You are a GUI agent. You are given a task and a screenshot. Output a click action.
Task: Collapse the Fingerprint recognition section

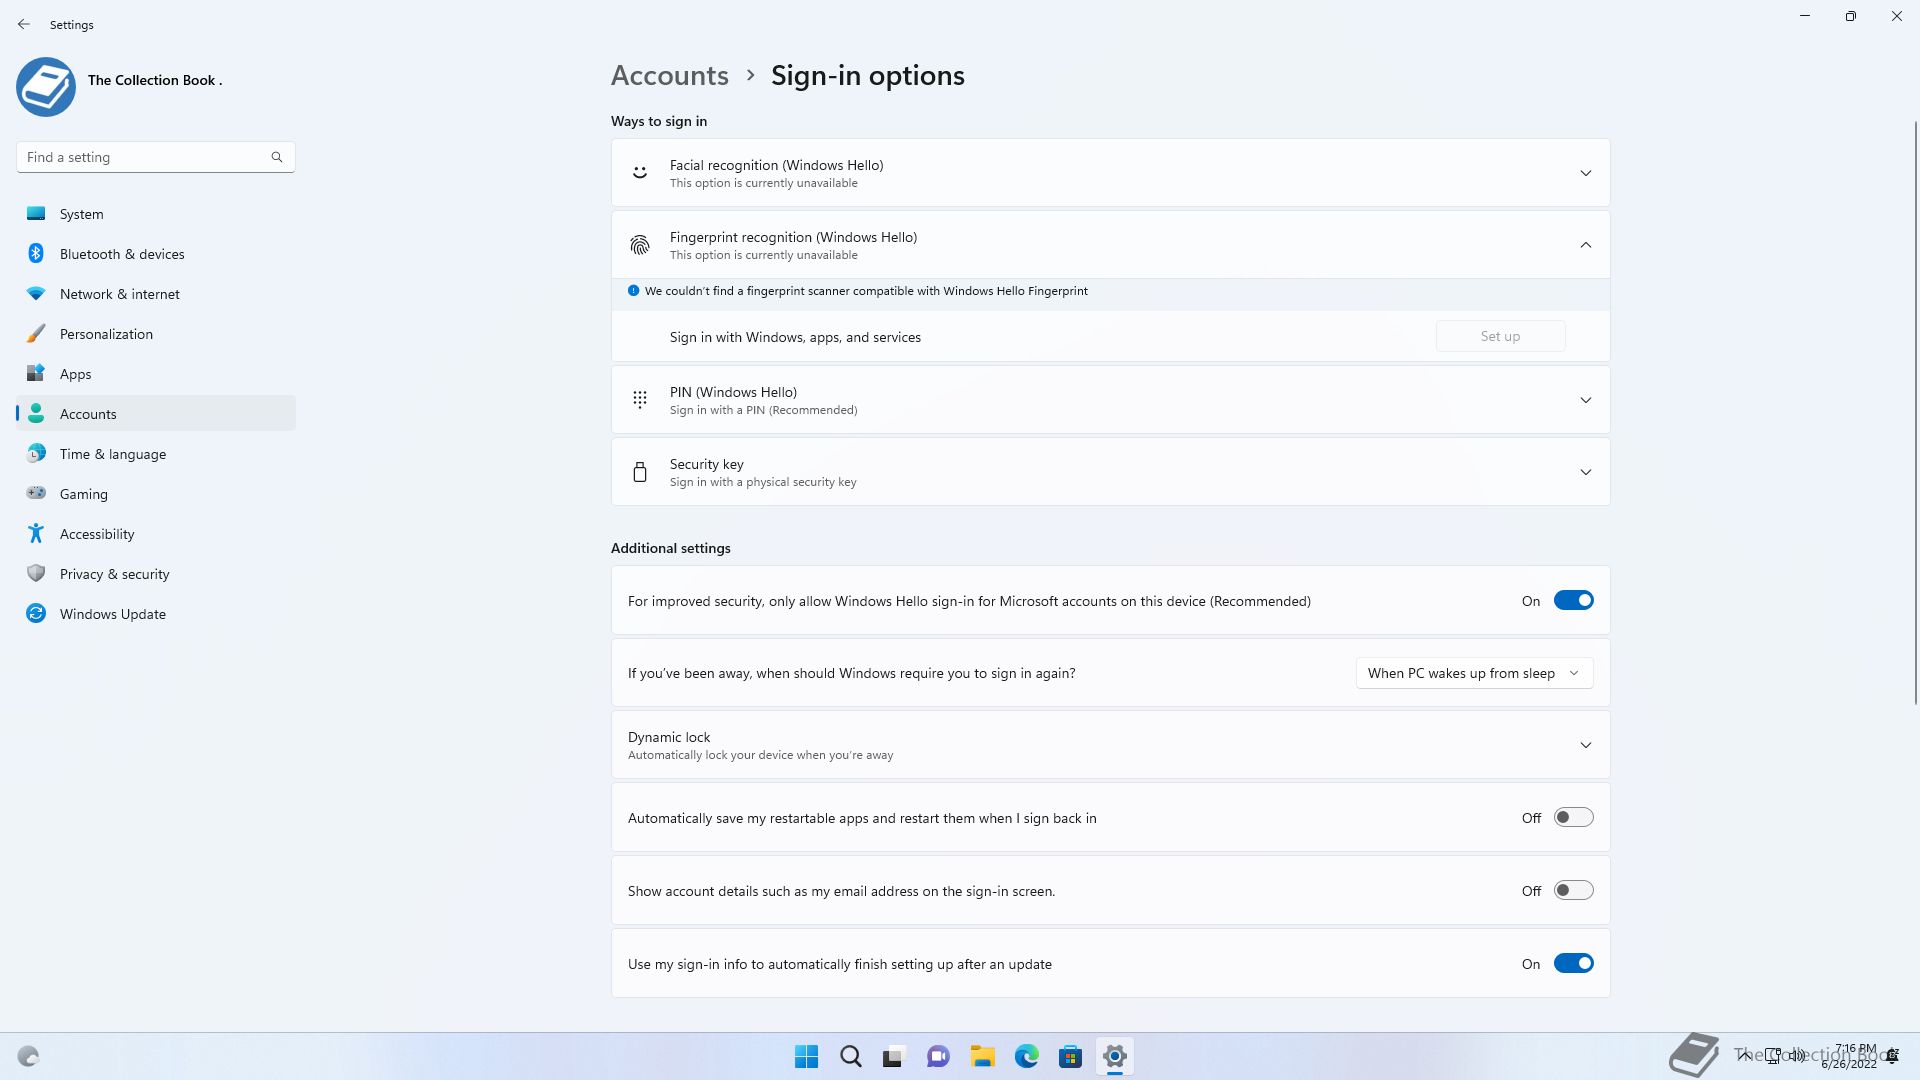(1585, 245)
